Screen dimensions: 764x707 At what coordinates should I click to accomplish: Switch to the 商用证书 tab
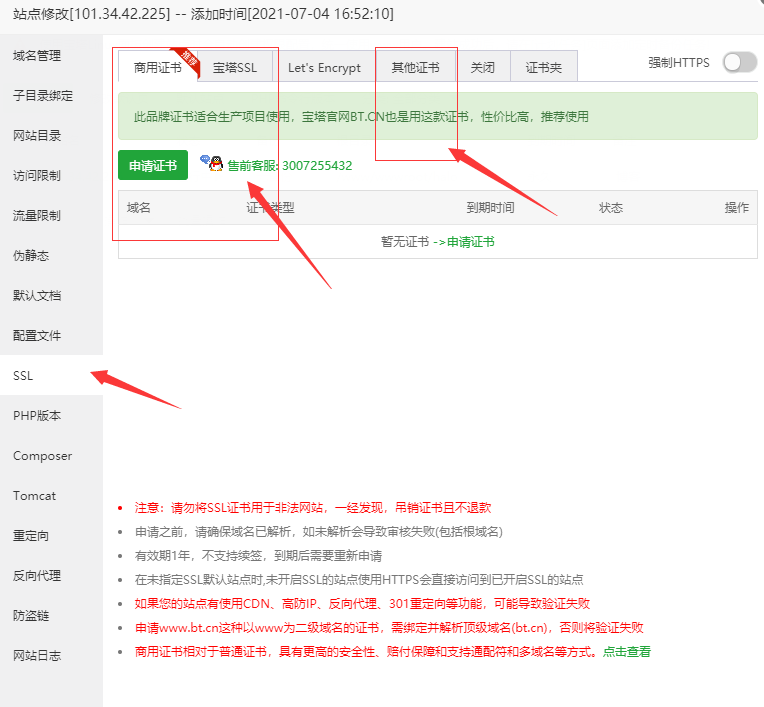pyautogui.click(x=158, y=67)
